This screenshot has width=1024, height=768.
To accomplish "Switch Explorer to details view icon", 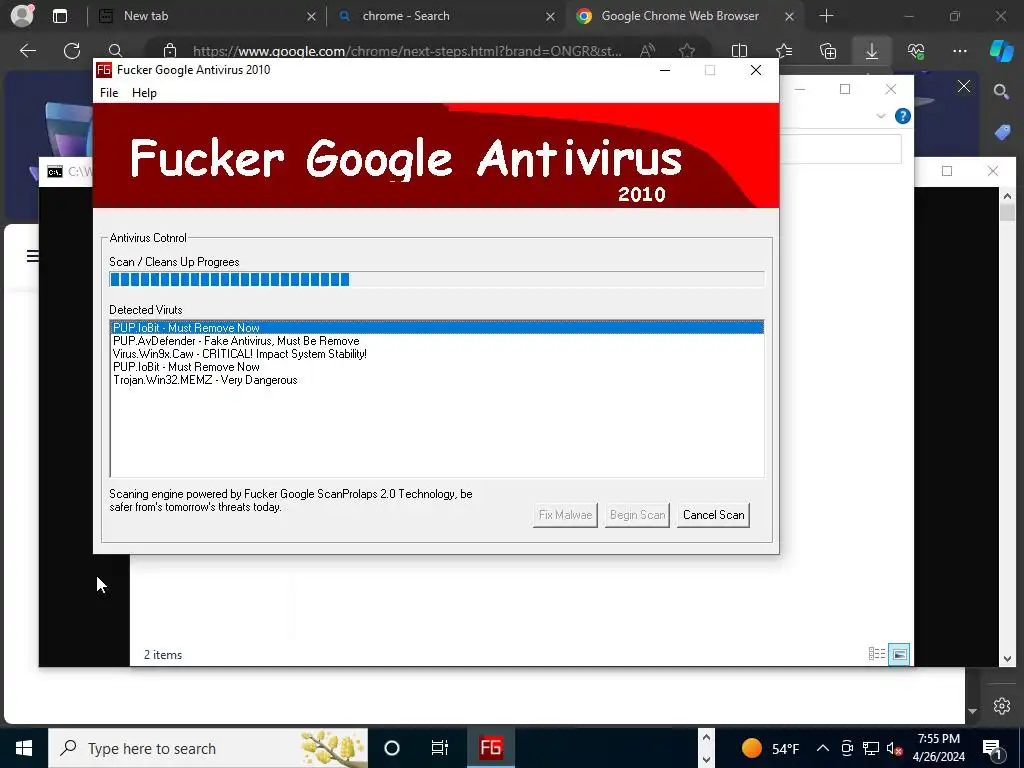I will pyautogui.click(x=877, y=654).
